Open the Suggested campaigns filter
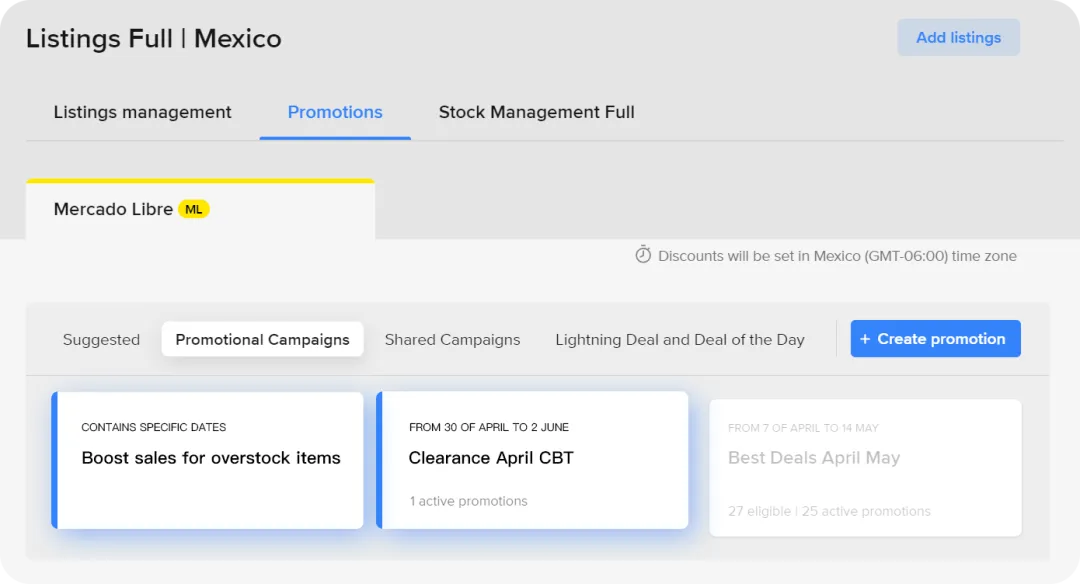 click(x=101, y=340)
